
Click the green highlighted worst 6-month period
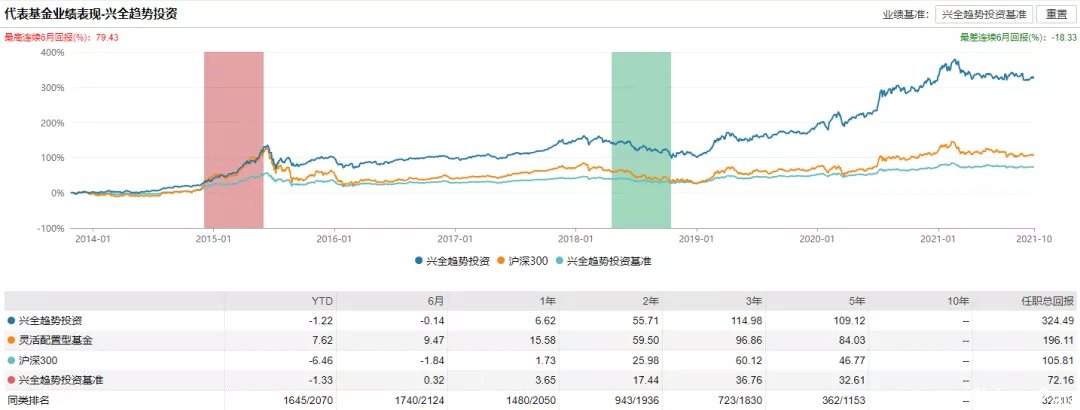tap(641, 140)
